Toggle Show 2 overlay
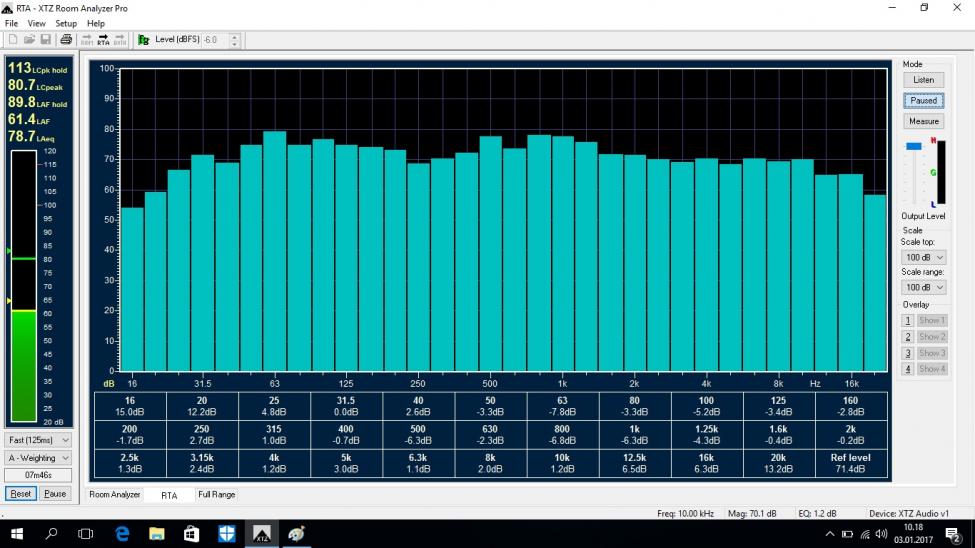Screen dimensions: 975x548 pos(931,337)
